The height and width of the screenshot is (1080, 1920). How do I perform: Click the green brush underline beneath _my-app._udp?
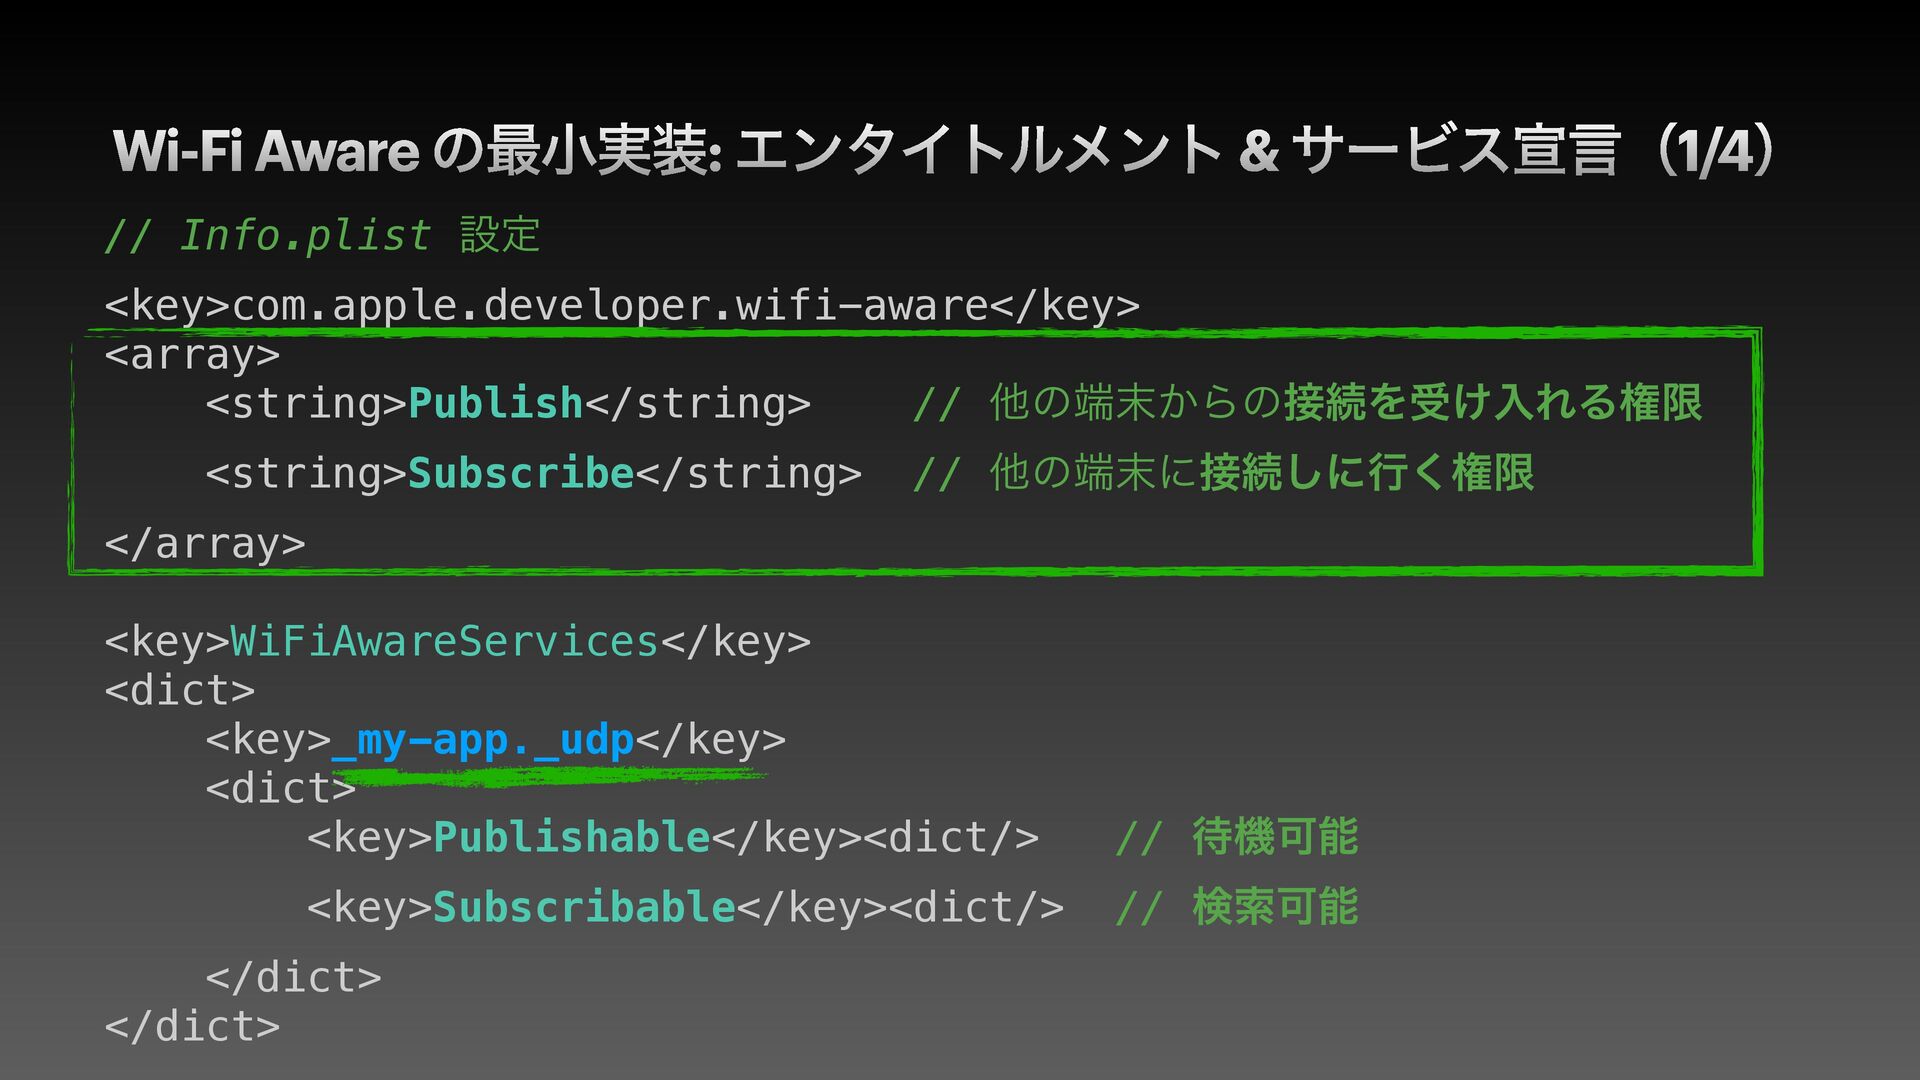[x=548, y=775]
